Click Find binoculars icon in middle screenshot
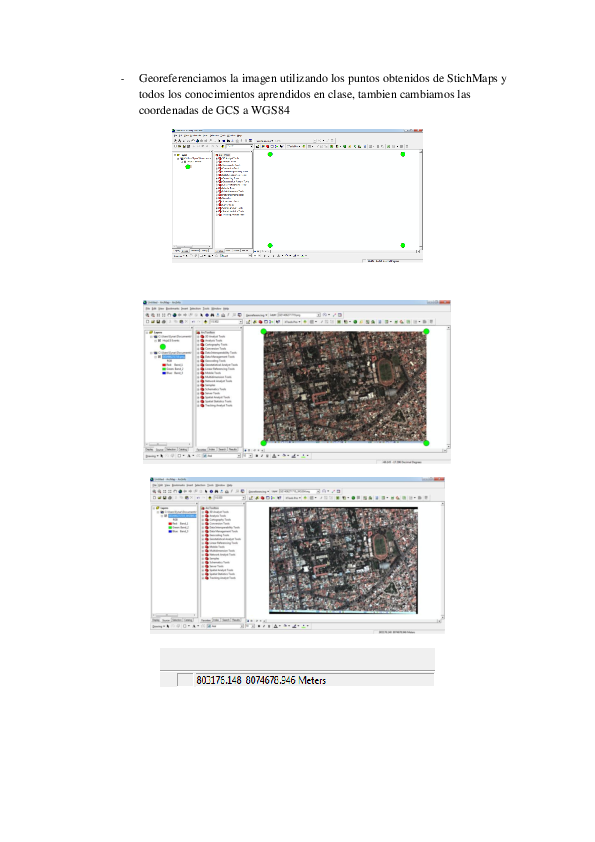Screen dimensions: 595x842 (x=212, y=315)
